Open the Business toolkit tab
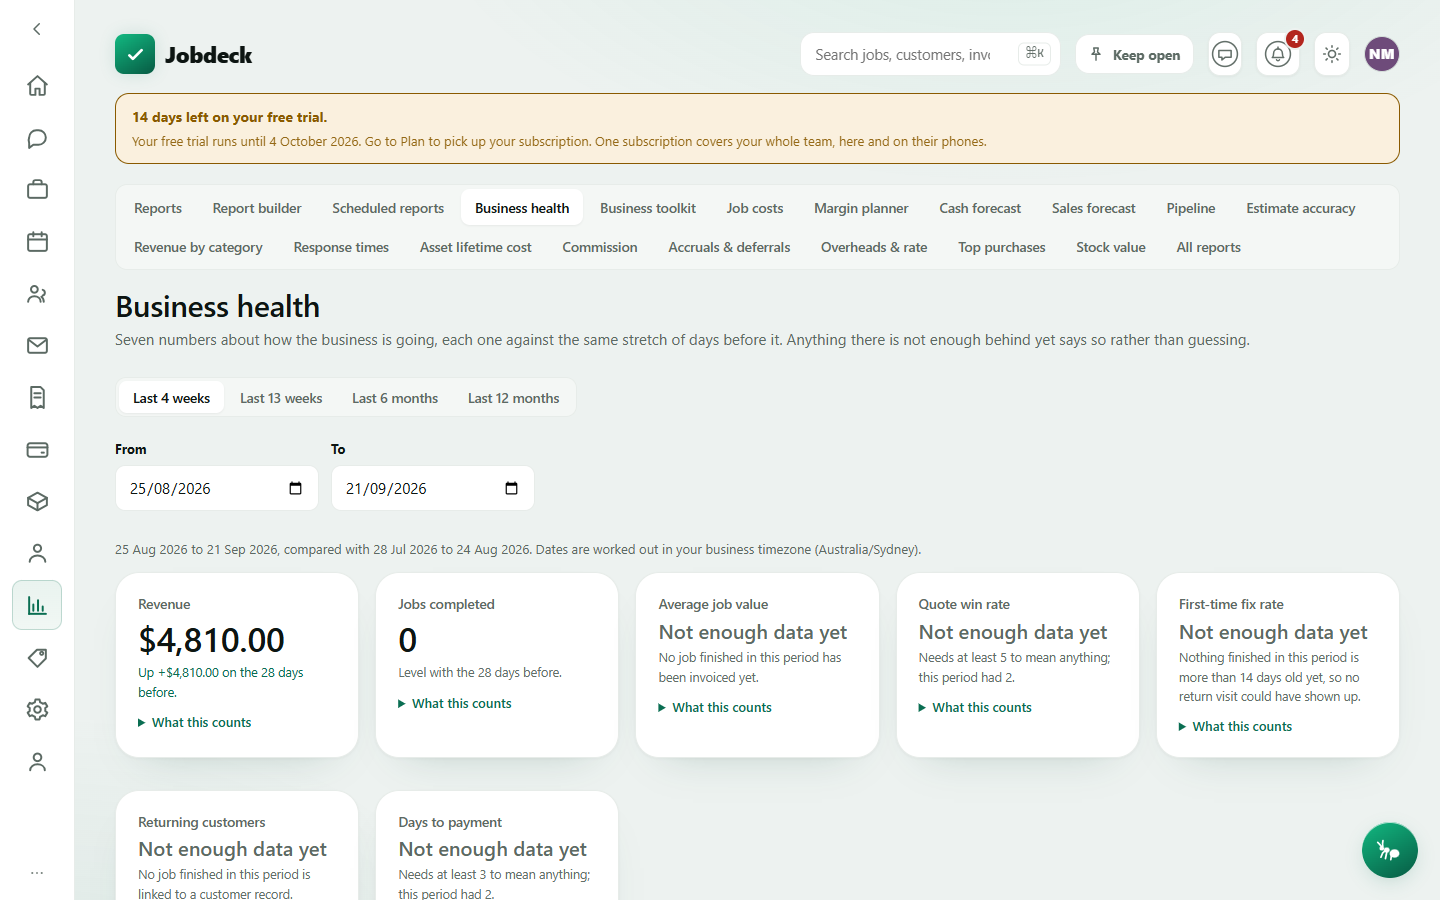This screenshot has width=1440, height=900. point(648,208)
